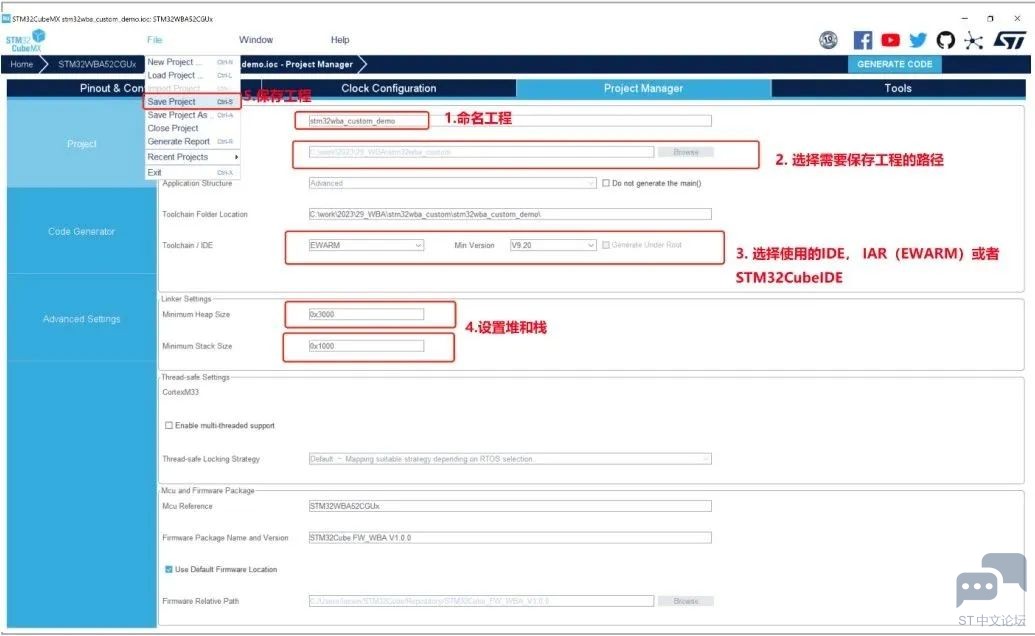Switch to Project Manager tab
Screen dimensions: 1035x636
pos(643,88)
